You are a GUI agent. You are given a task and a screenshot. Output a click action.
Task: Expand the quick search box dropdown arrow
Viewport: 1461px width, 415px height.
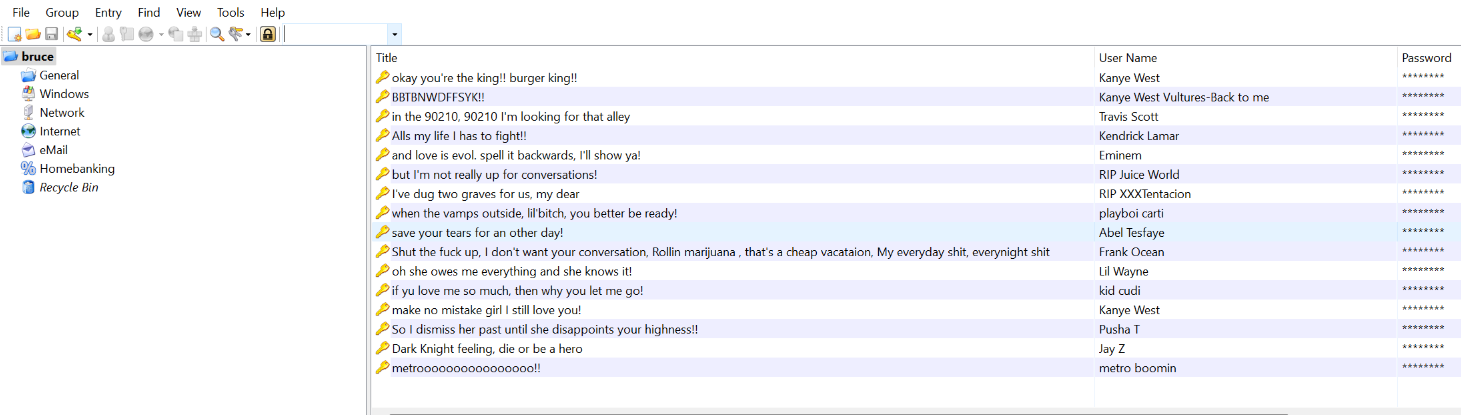point(395,35)
